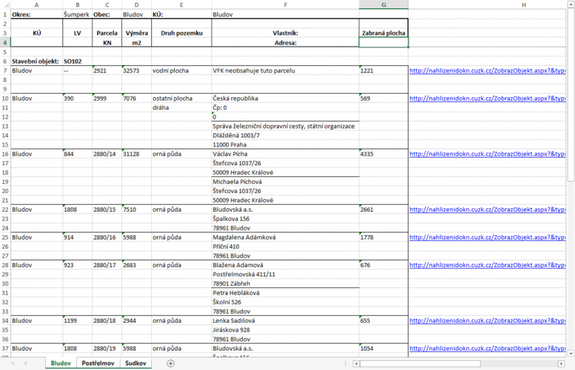Select cell 'Blažena Adamová'

pos(285,265)
